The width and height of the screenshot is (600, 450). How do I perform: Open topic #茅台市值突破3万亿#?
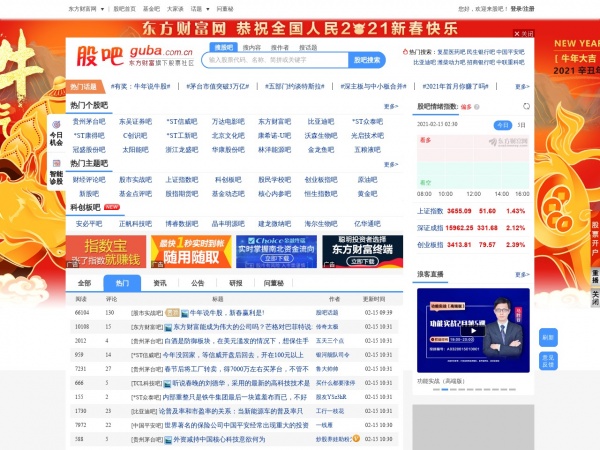(x=218, y=87)
